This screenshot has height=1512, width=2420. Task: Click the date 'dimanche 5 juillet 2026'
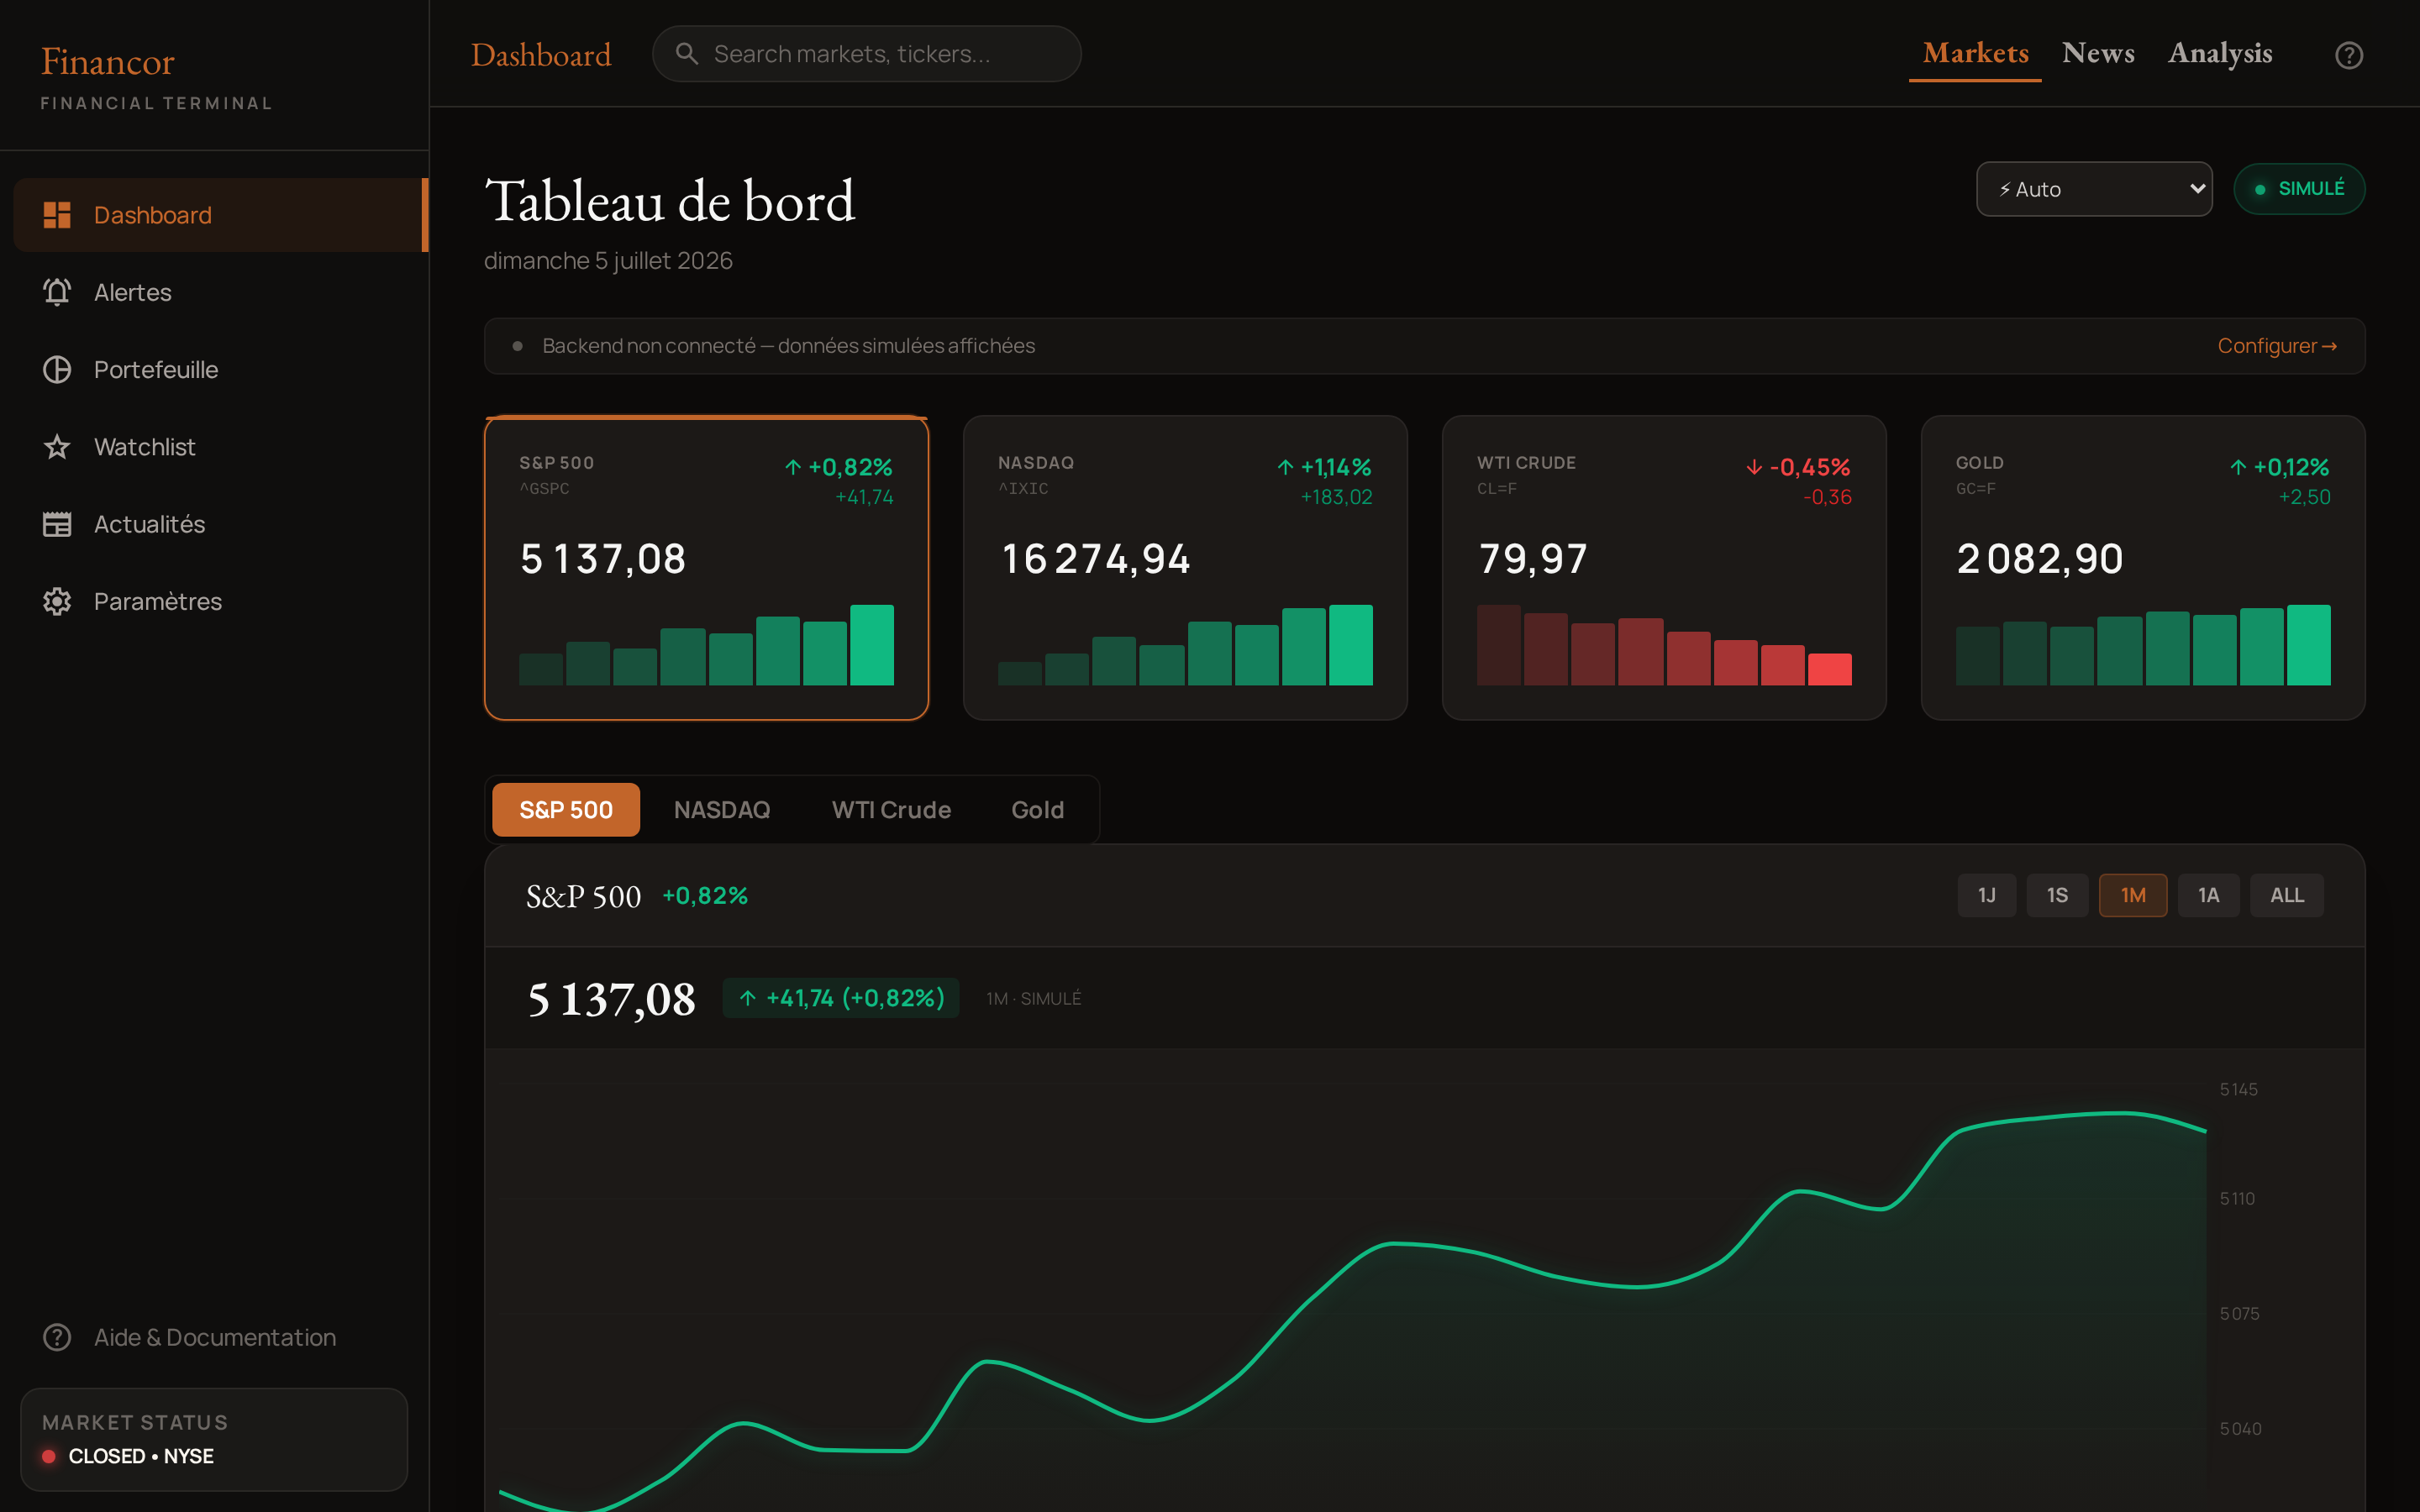click(x=608, y=261)
